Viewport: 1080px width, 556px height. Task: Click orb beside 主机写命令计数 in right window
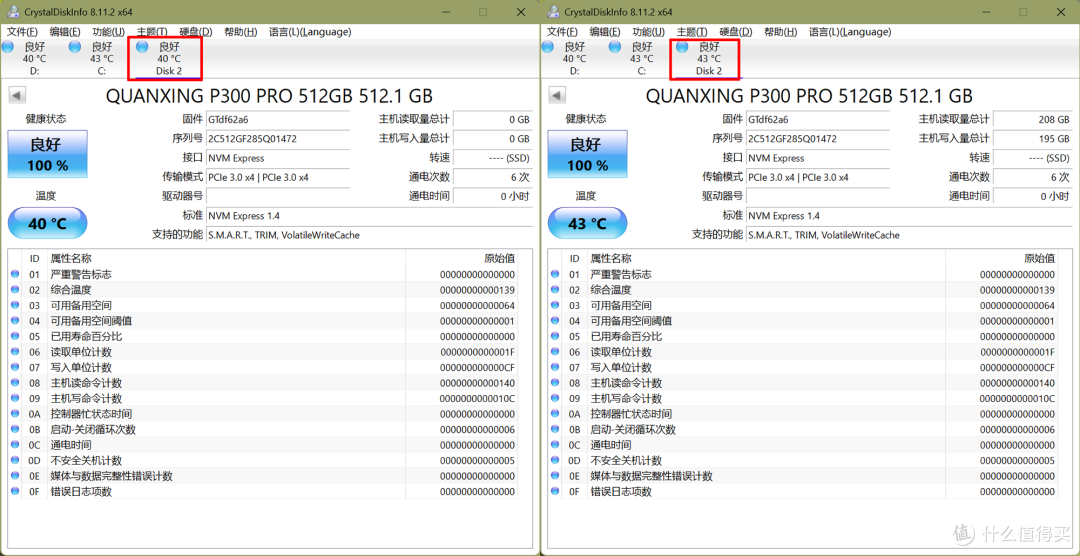[555, 398]
